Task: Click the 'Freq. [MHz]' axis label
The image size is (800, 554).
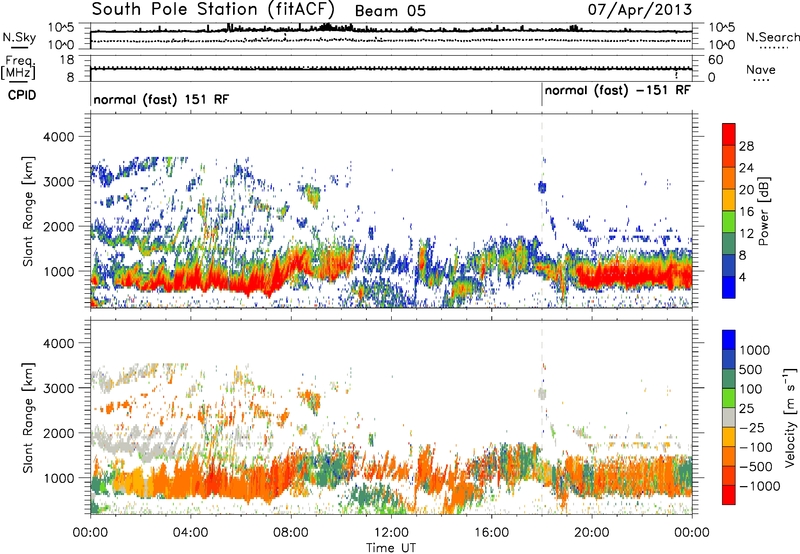Action: point(18,67)
